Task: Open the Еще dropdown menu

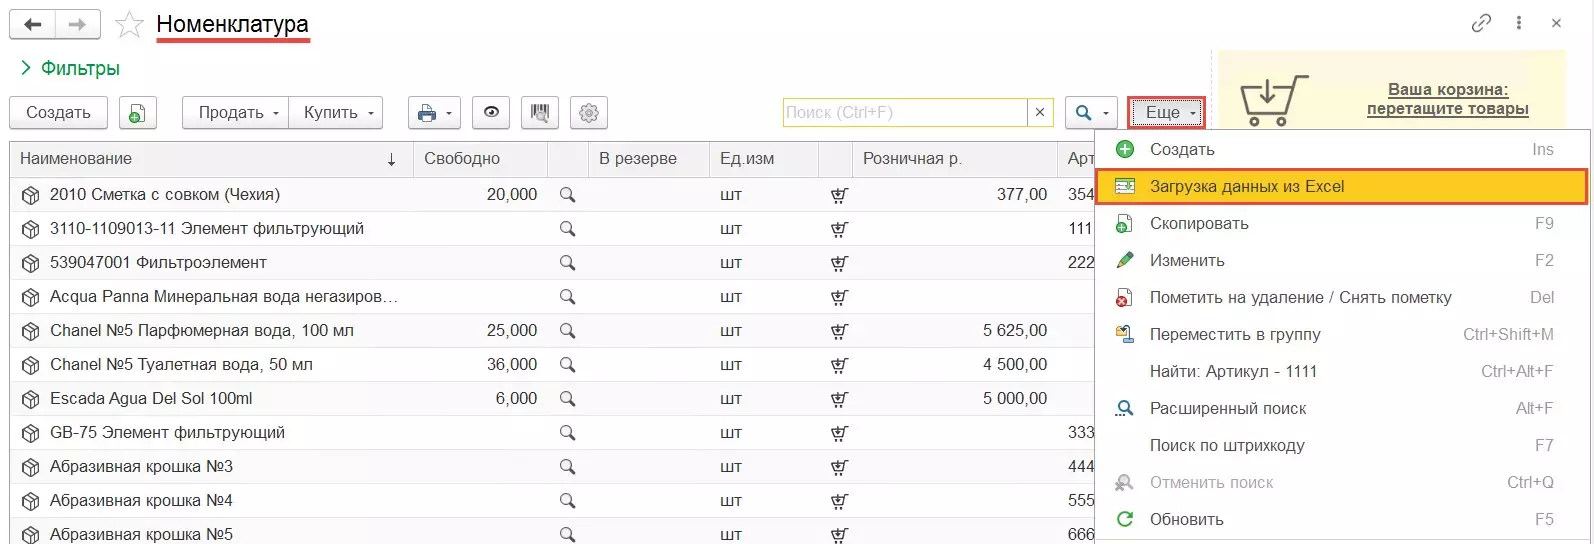Action: tap(1166, 113)
